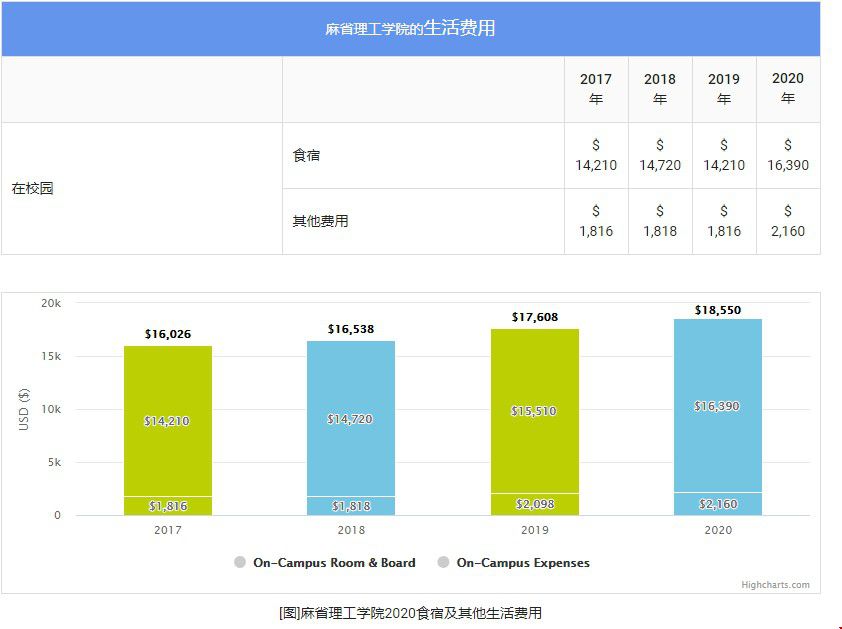Click the 20k y-axis tick label

click(51, 303)
